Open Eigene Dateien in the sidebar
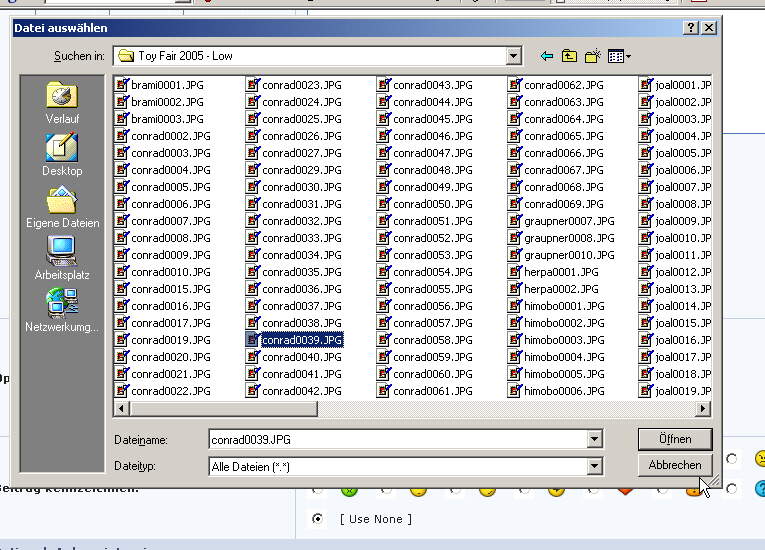 coord(62,208)
